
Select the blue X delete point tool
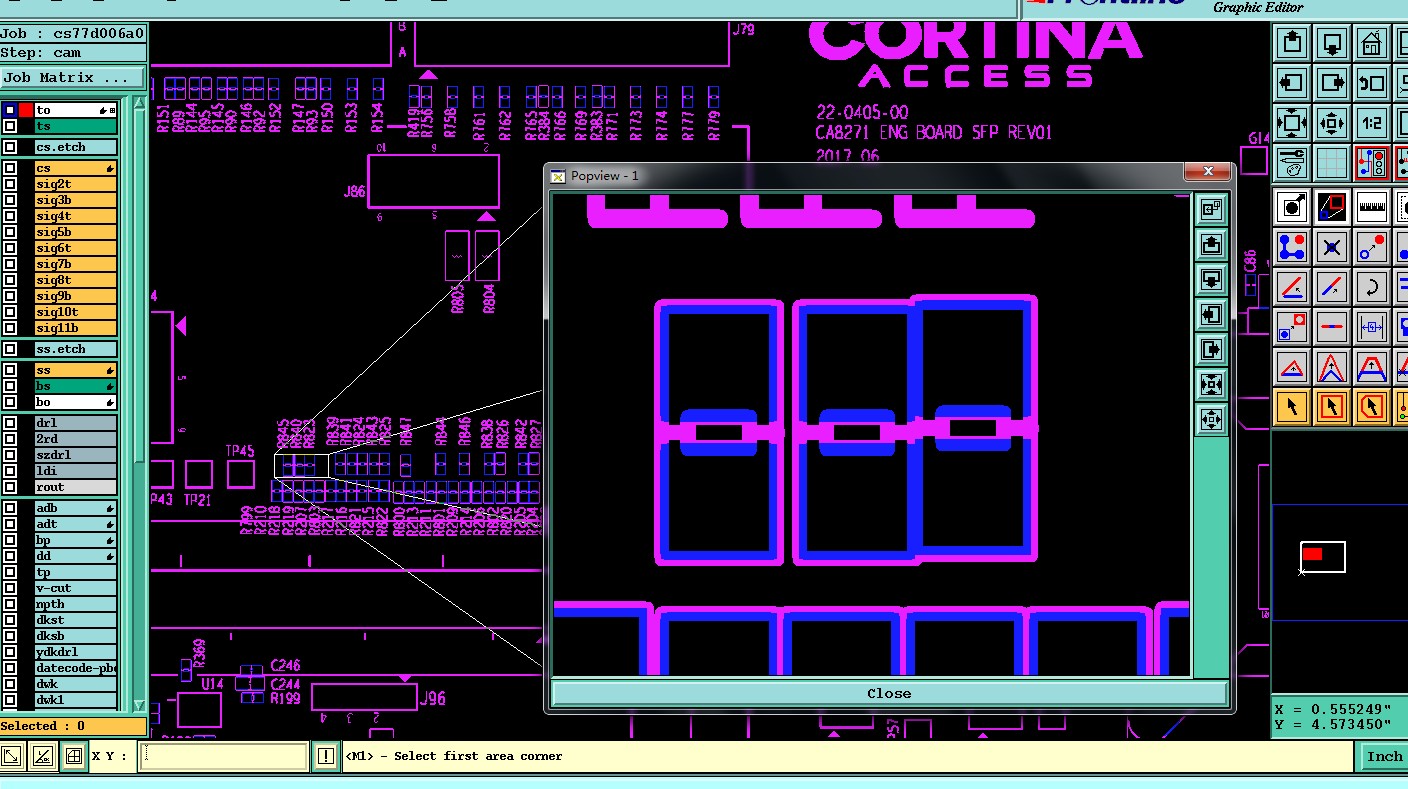click(x=1332, y=247)
